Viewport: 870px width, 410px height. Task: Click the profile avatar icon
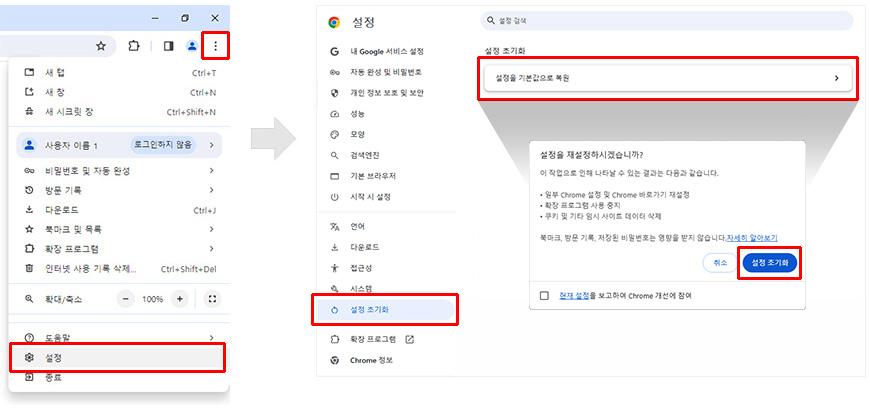pos(192,46)
